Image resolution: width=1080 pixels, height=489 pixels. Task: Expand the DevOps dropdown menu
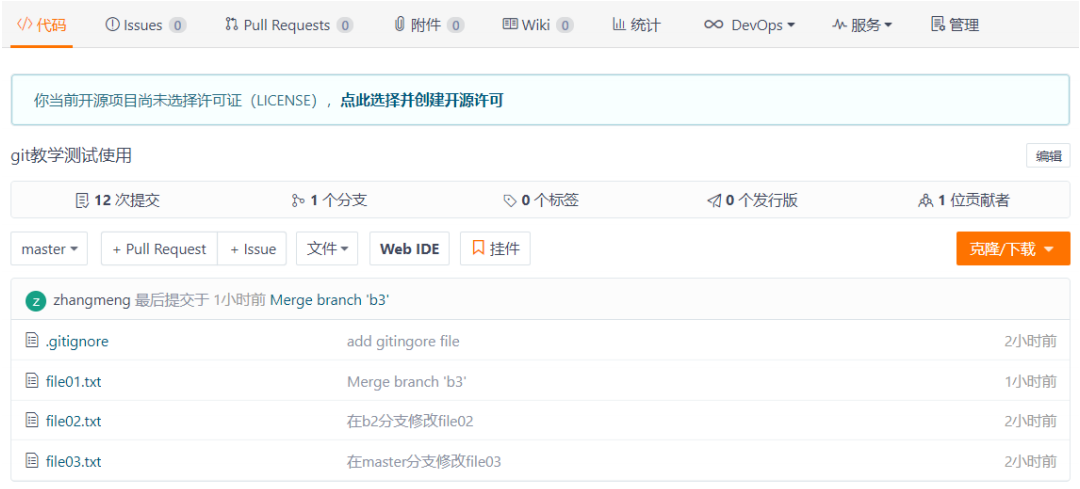pos(749,25)
